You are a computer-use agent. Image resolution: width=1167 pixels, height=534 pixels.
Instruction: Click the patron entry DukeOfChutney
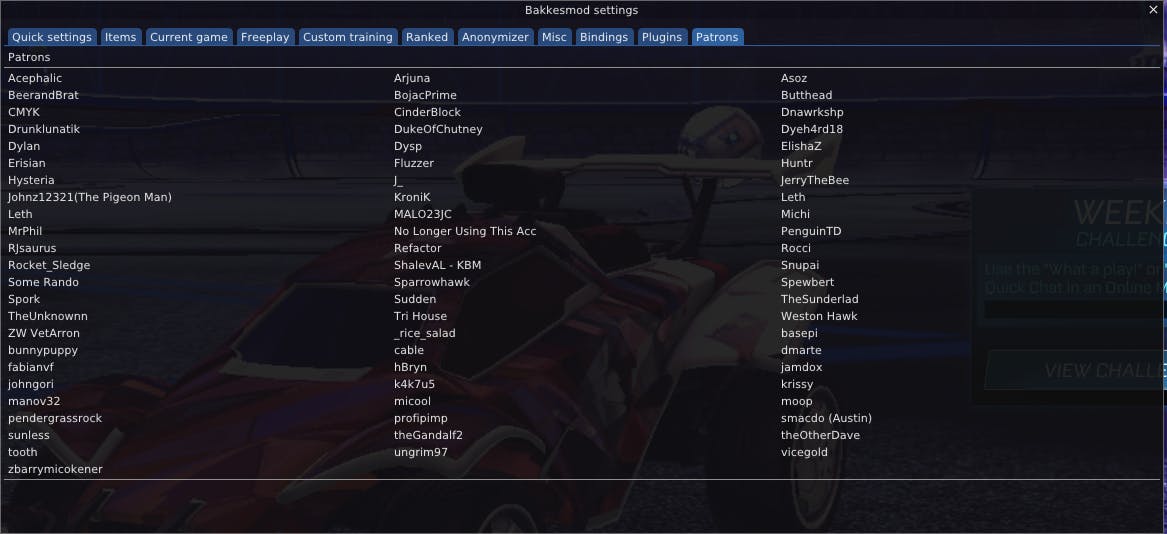point(438,129)
